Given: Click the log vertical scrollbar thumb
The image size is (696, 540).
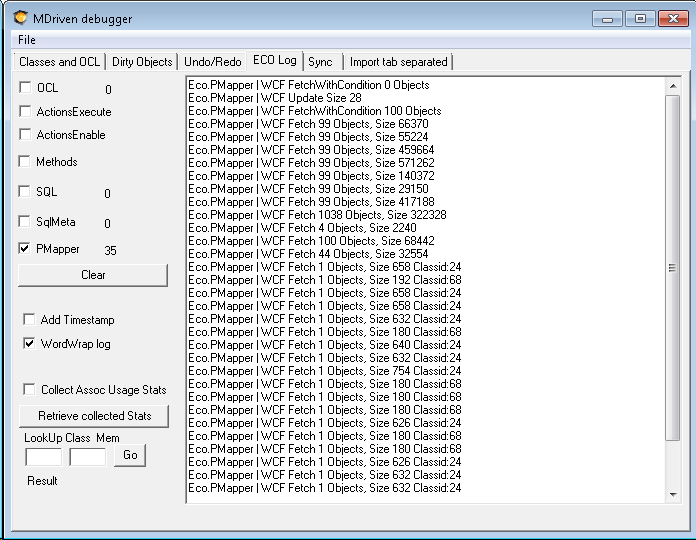Looking at the screenshot, I should tap(673, 268).
